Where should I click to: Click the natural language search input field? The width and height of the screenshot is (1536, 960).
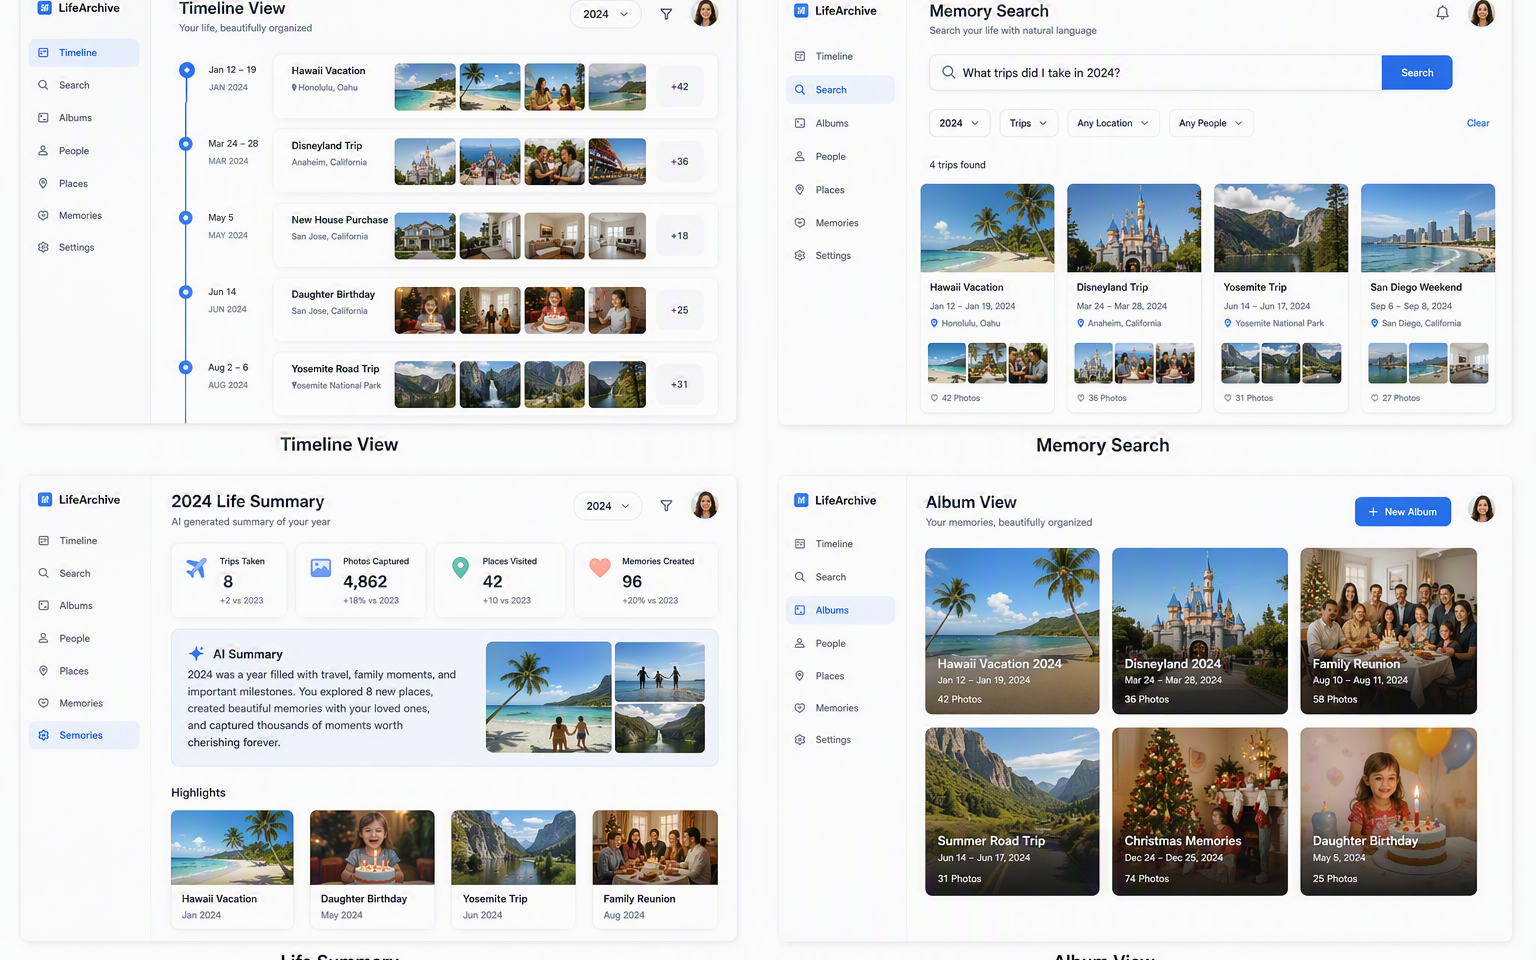coord(1155,73)
